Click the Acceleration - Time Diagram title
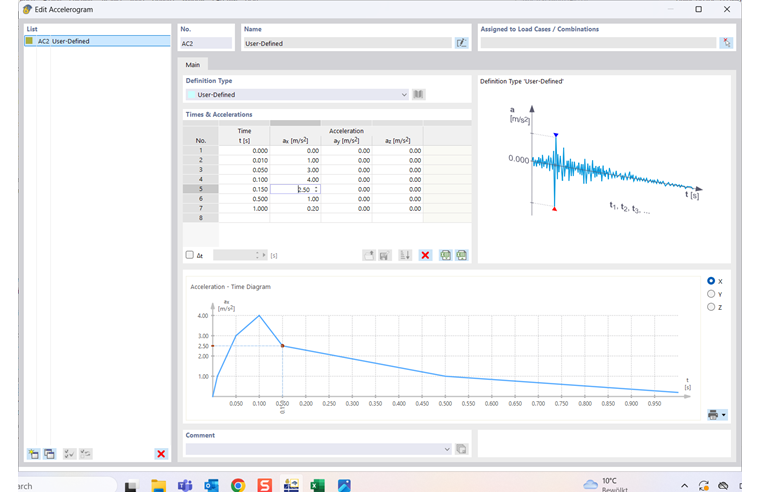 [x=230, y=286]
